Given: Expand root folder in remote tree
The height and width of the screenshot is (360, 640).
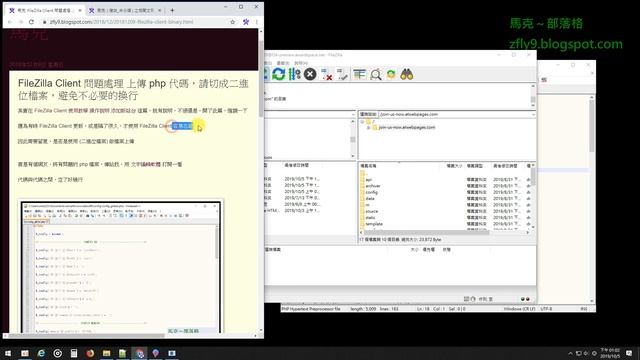Looking at the screenshot, I should point(362,122).
